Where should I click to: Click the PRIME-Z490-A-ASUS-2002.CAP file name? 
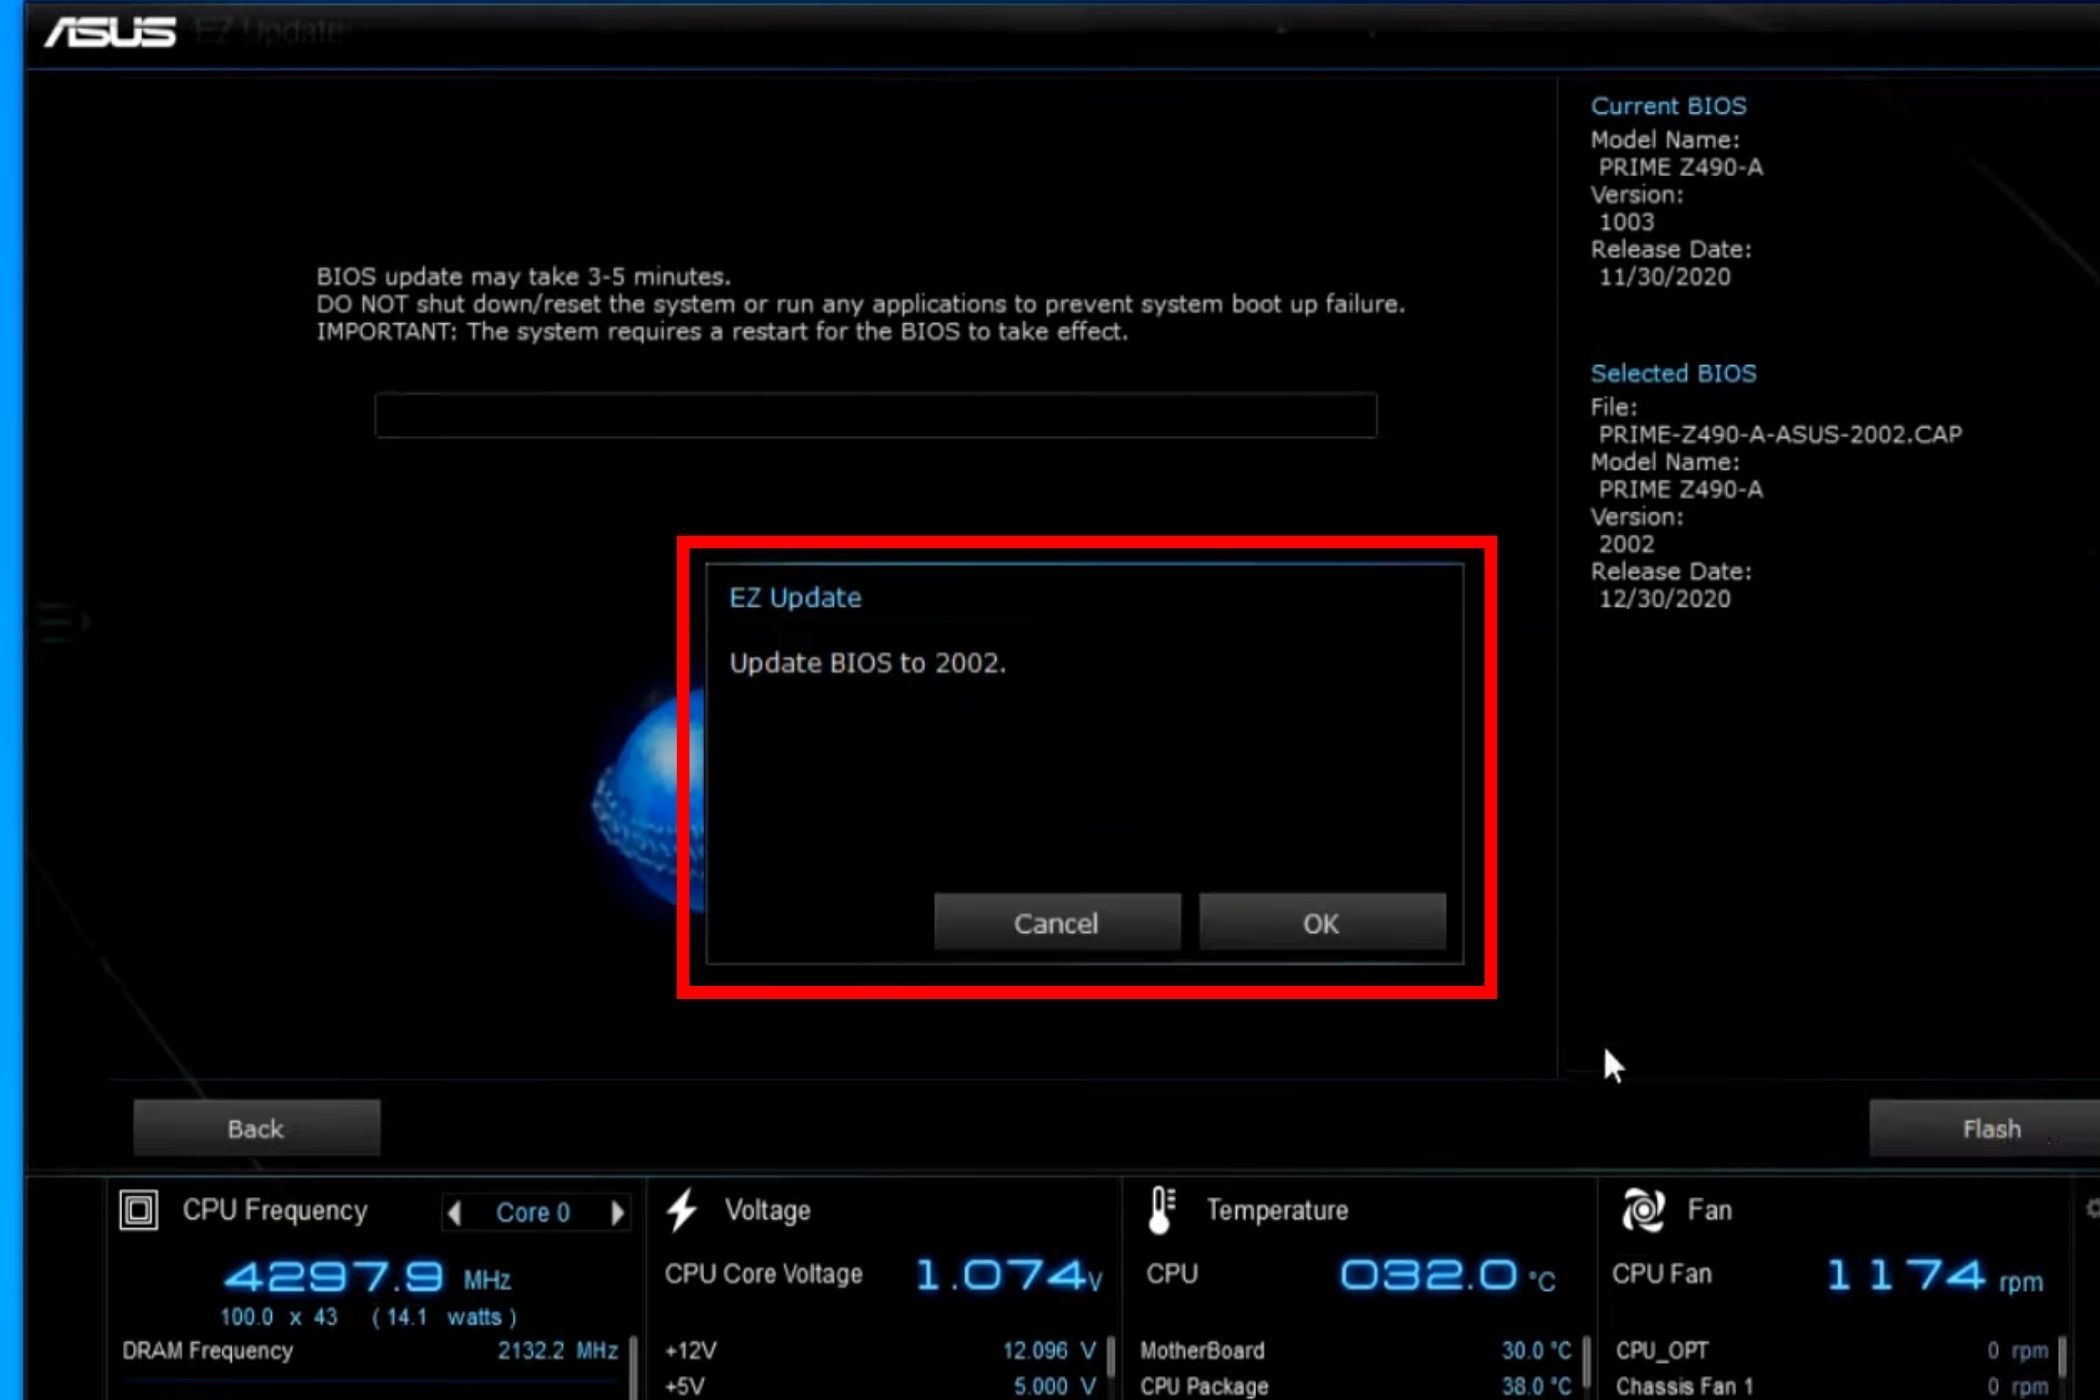[x=1780, y=434]
